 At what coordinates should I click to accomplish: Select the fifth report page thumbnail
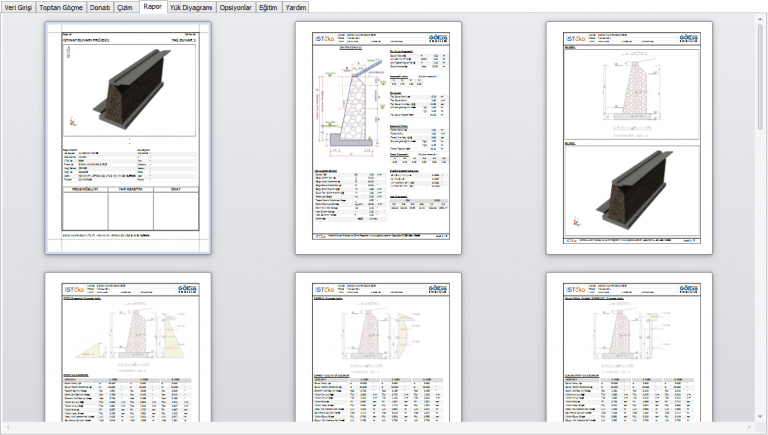click(379, 347)
